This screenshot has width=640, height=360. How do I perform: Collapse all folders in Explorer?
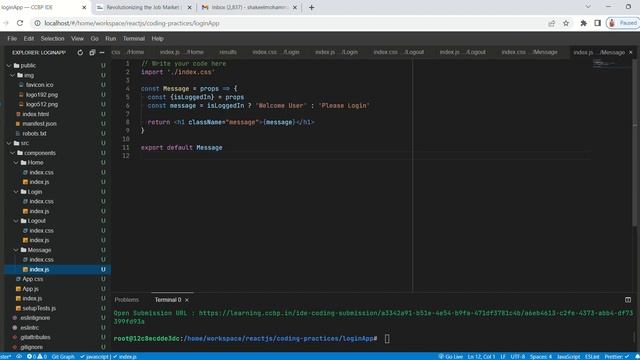[92, 53]
